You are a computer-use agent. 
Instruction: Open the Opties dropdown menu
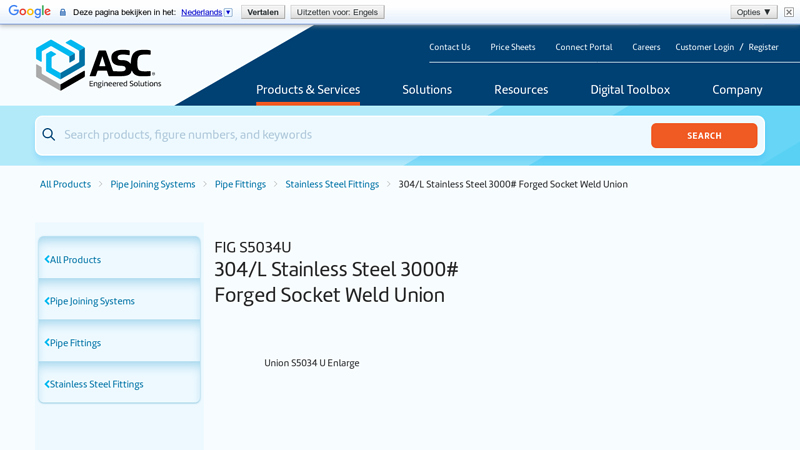click(754, 12)
